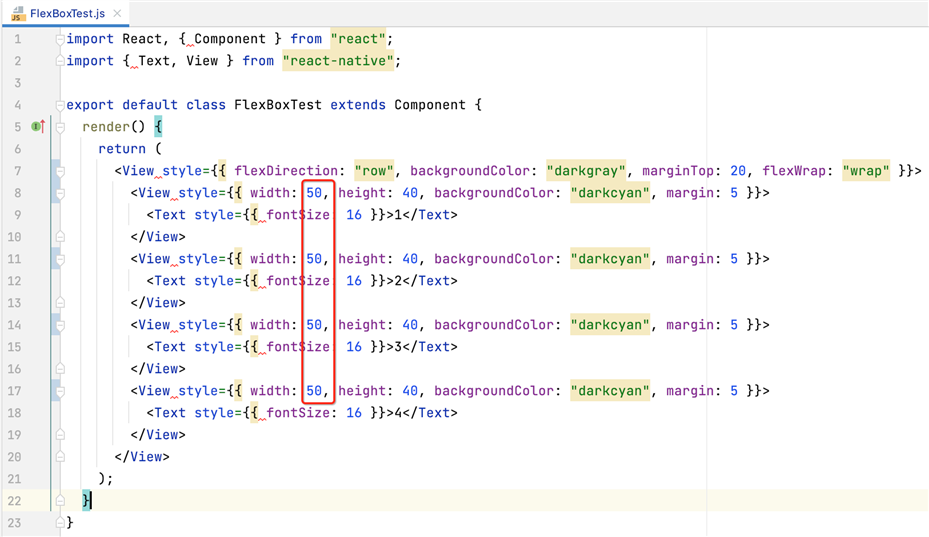Click line number 21 in the gutter
This screenshot has width=929, height=537.
[14, 479]
